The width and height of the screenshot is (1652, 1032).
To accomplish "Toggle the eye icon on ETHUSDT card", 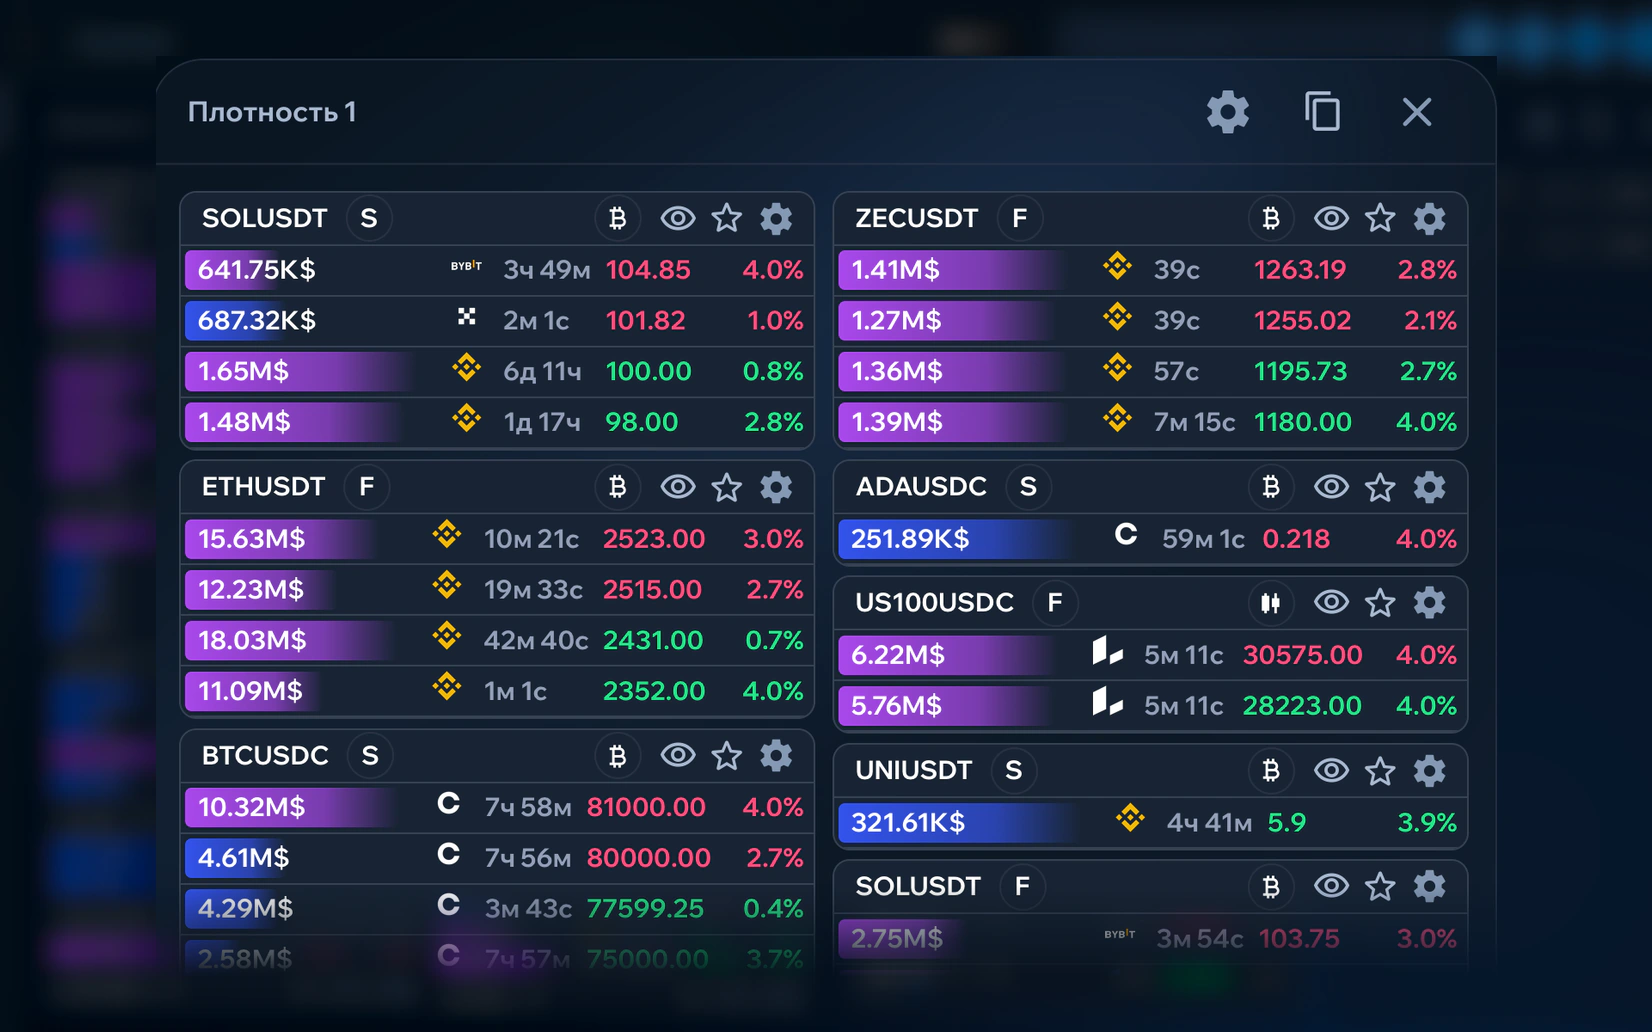I will 677,487.
